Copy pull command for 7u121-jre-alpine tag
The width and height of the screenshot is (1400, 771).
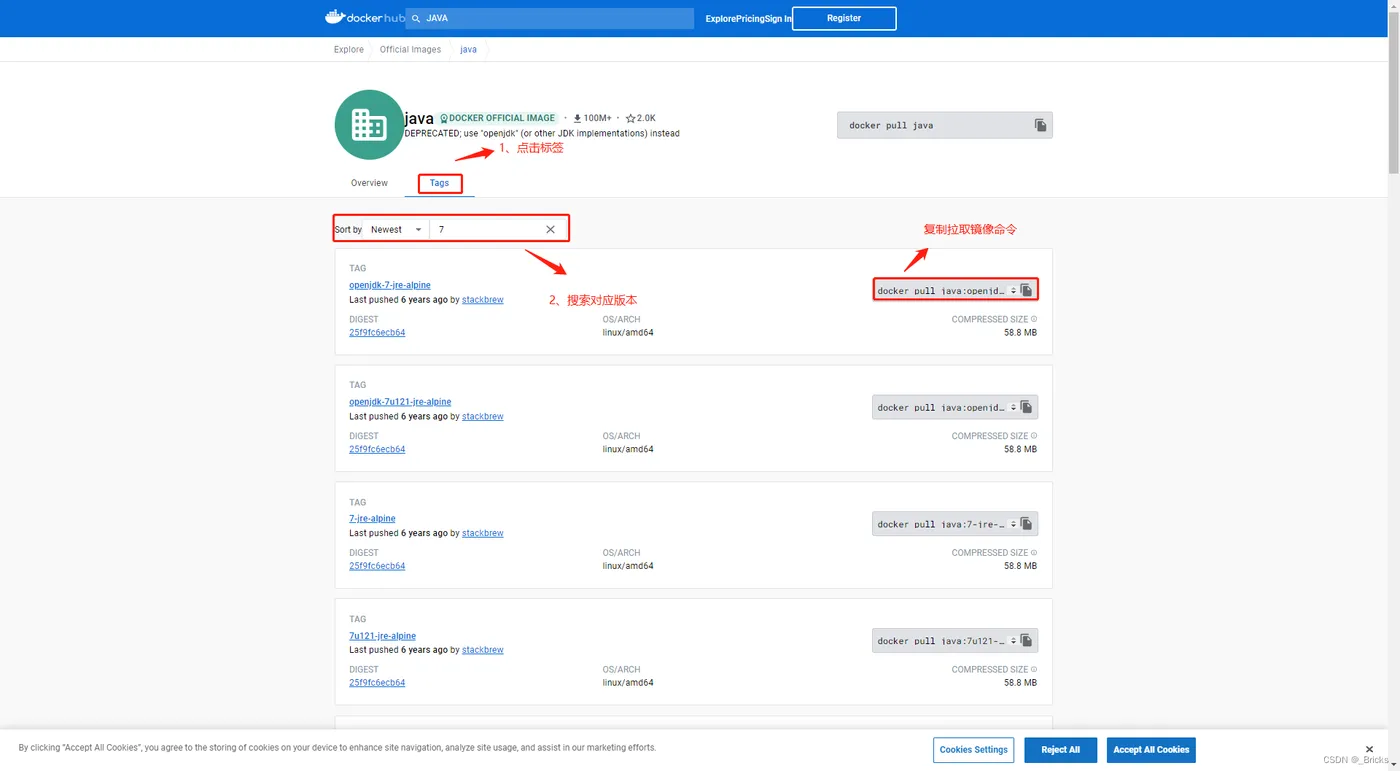[1026, 641]
